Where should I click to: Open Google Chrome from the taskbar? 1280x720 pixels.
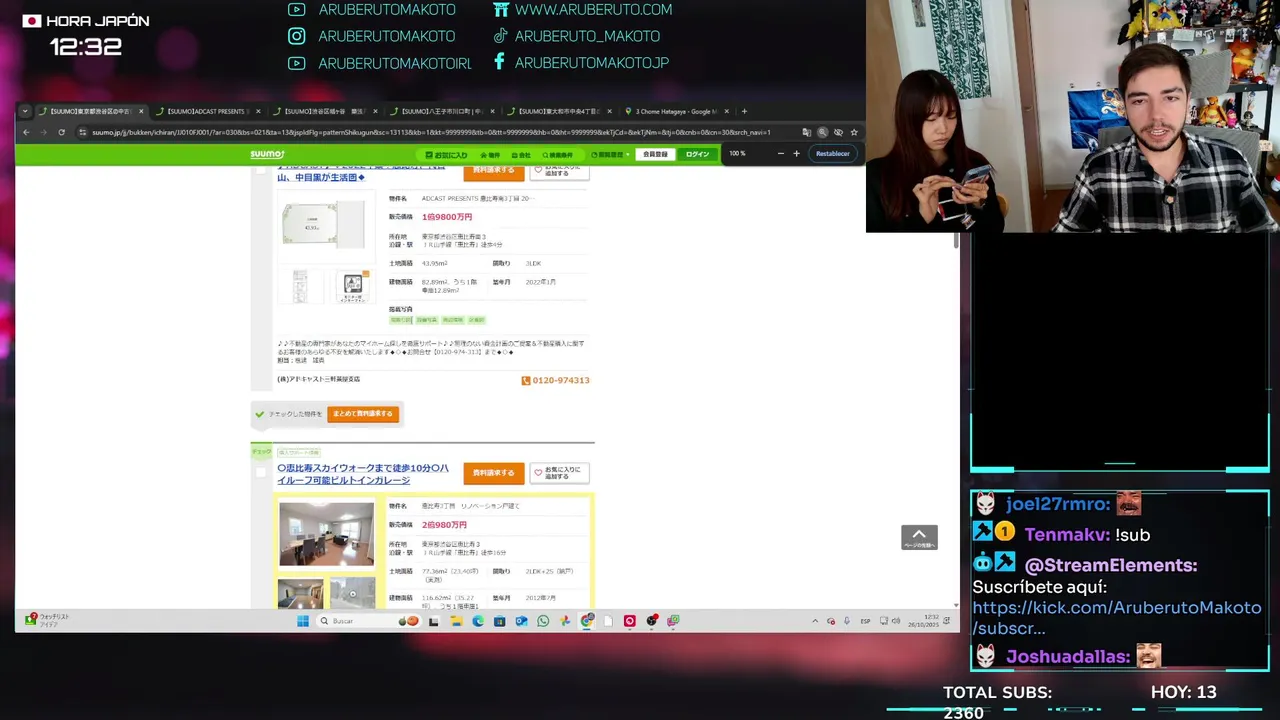[x=587, y=621]
